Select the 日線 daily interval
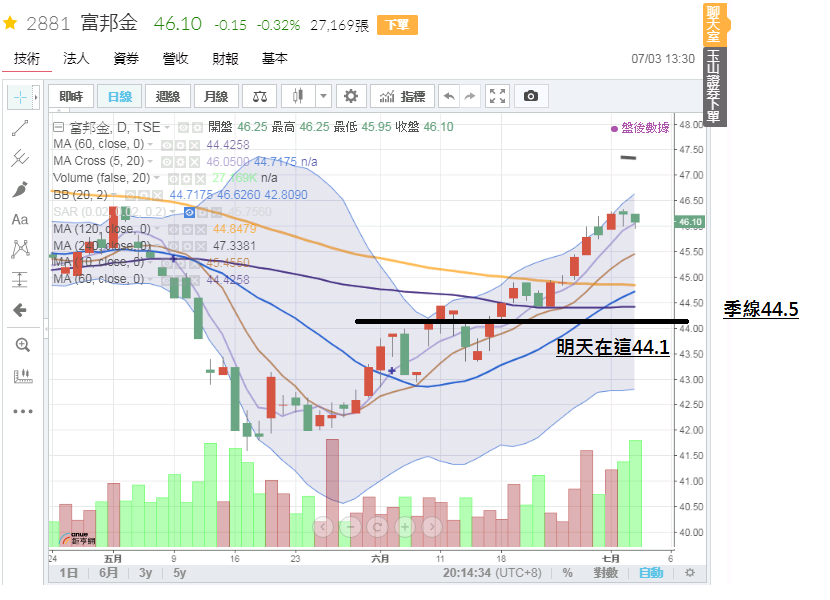This screenshot has width=830, height=600. [120, 96]
